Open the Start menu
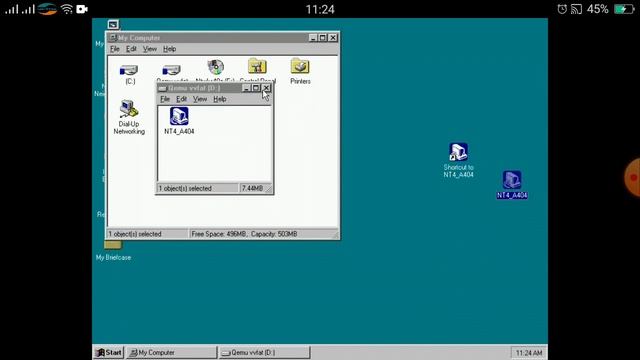The width and height of the screenshot is (640, 360). [x=109, y=353]
